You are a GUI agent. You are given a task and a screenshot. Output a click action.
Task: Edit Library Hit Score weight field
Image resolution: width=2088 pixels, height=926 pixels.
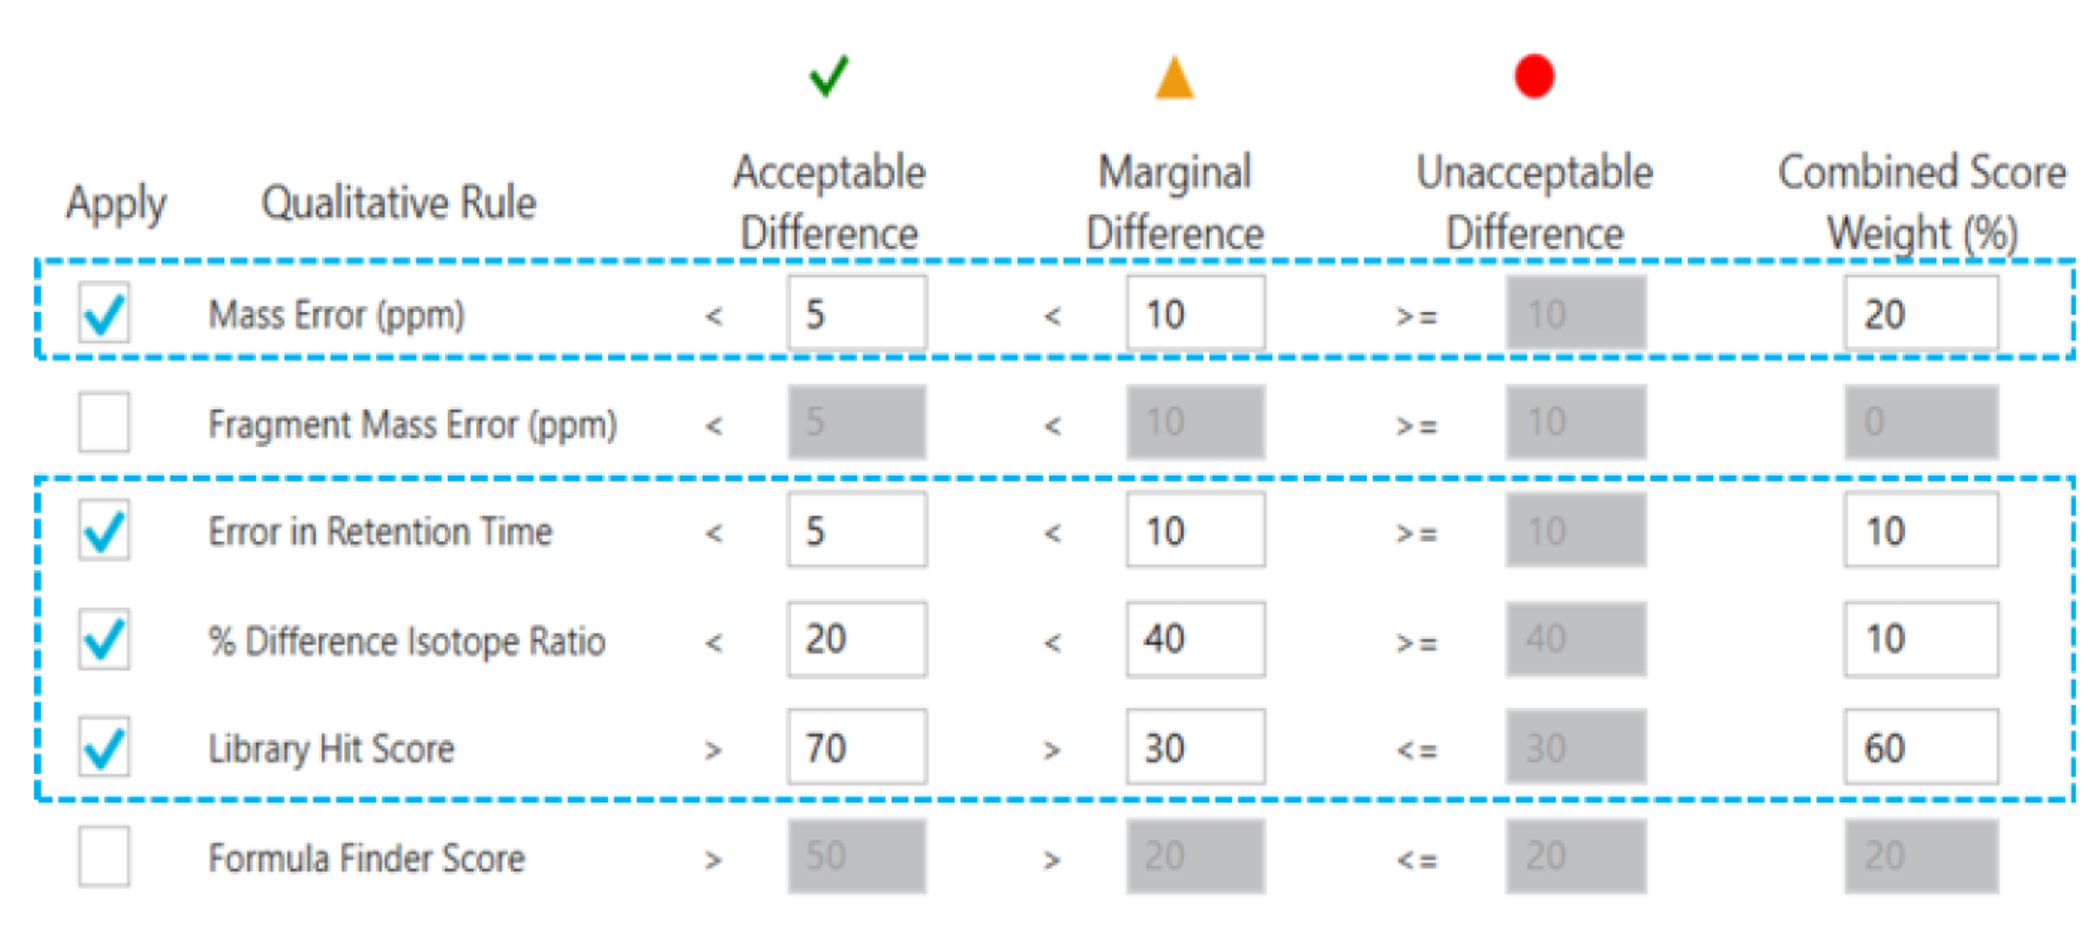tap(1922, 747)
